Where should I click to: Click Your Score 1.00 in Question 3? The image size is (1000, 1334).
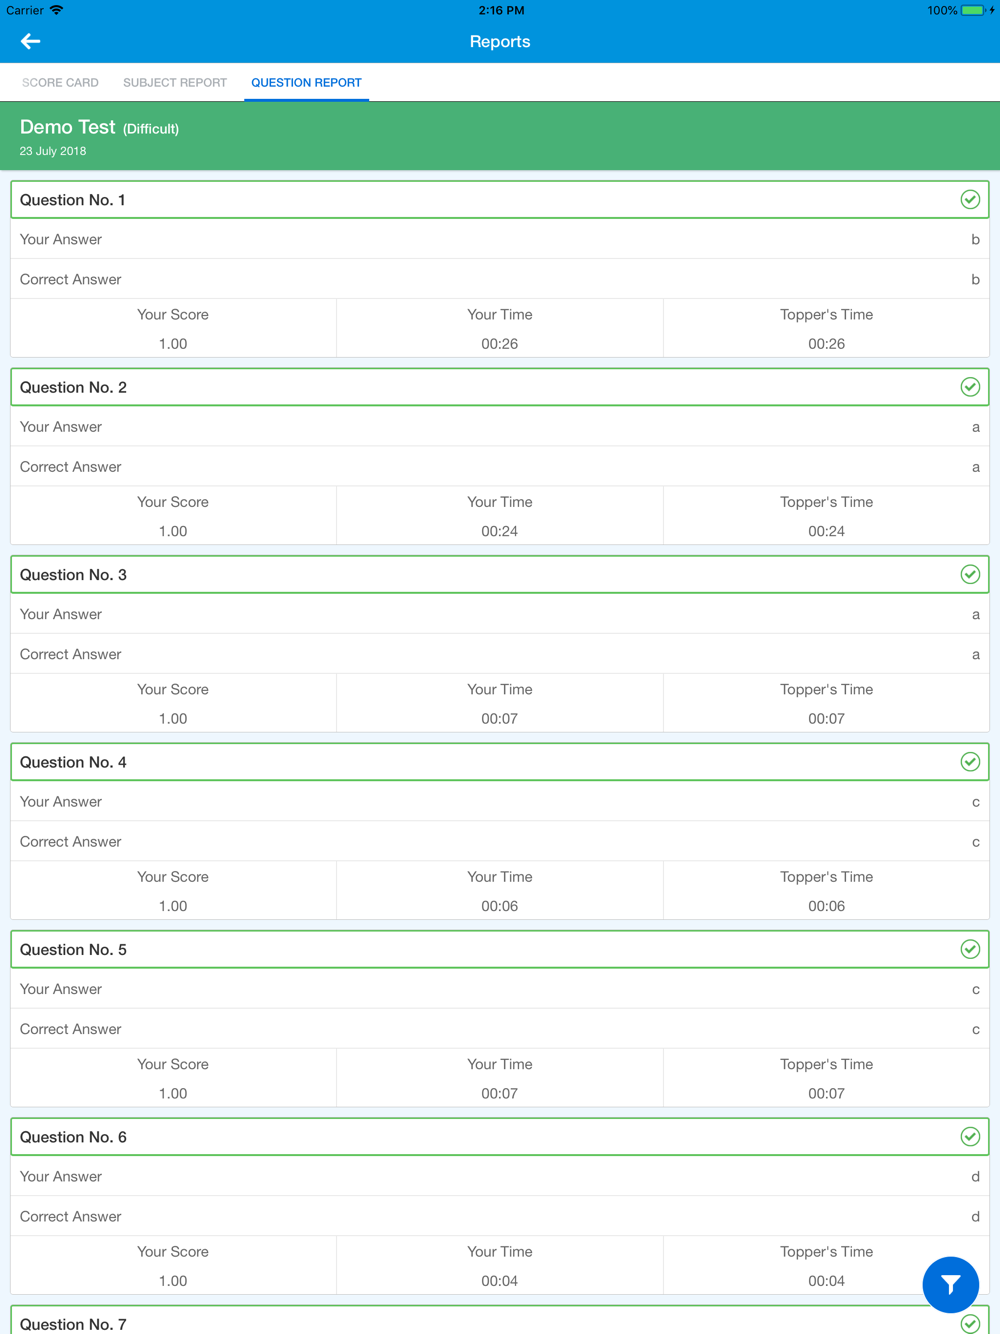(173, 703)
